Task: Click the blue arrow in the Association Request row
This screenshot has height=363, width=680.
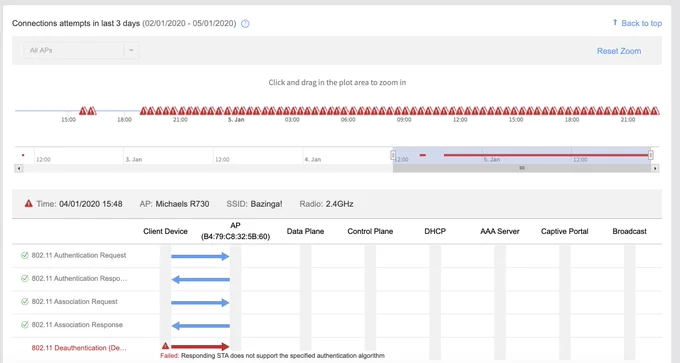Action: (x=200, y=303)
